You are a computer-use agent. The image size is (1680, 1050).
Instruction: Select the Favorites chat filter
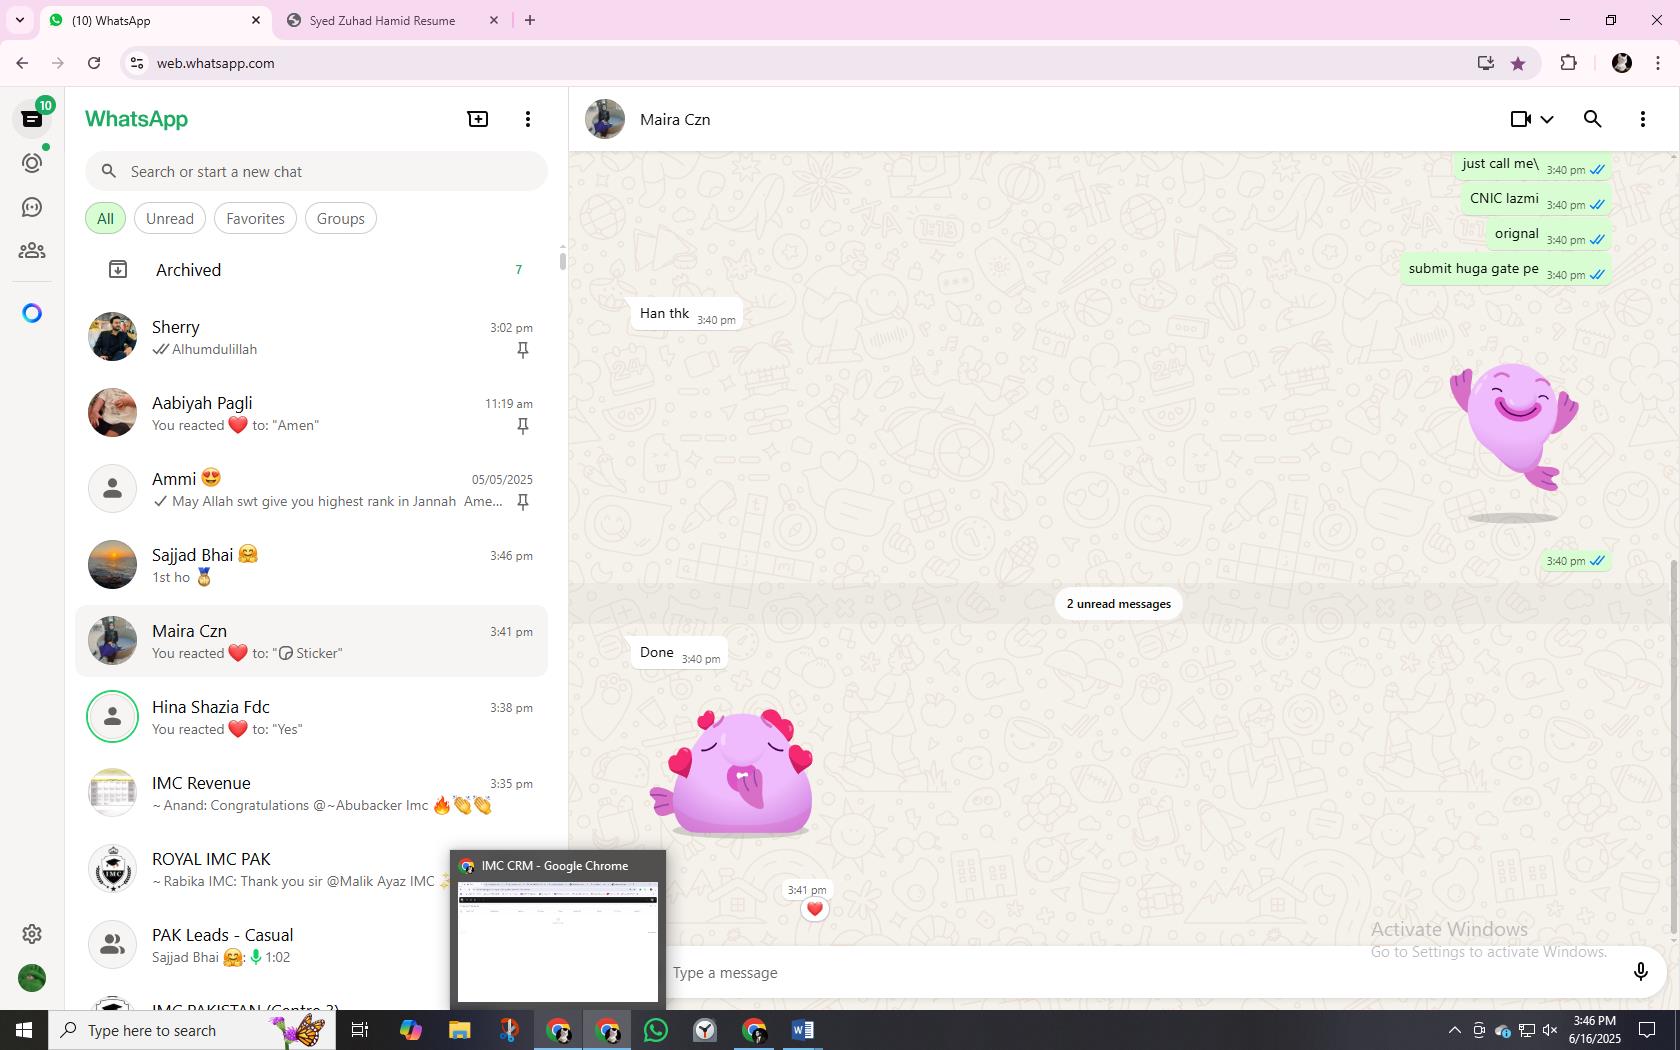click(x=255, y=218)
